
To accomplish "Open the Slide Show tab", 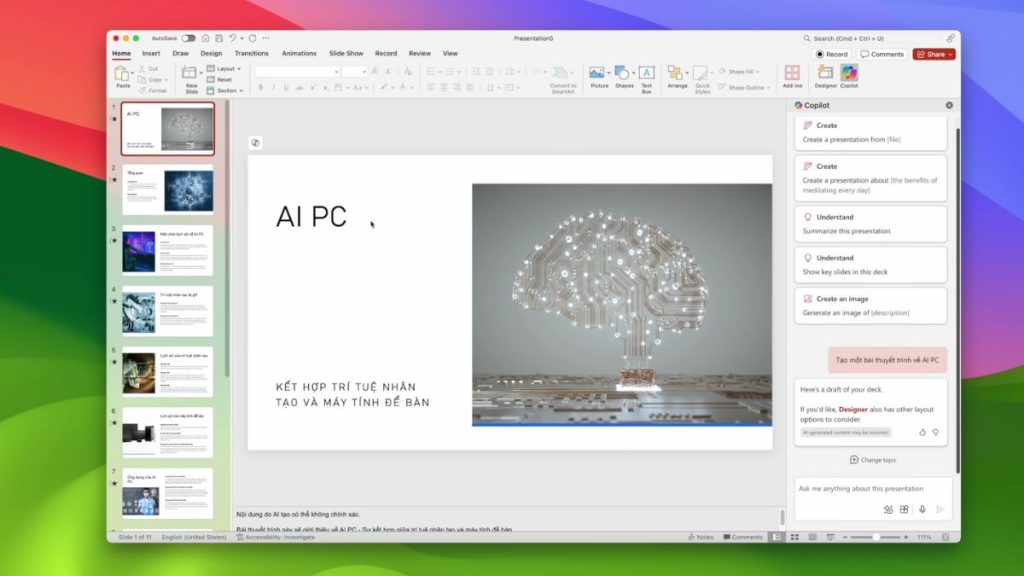I will [346, 53].
